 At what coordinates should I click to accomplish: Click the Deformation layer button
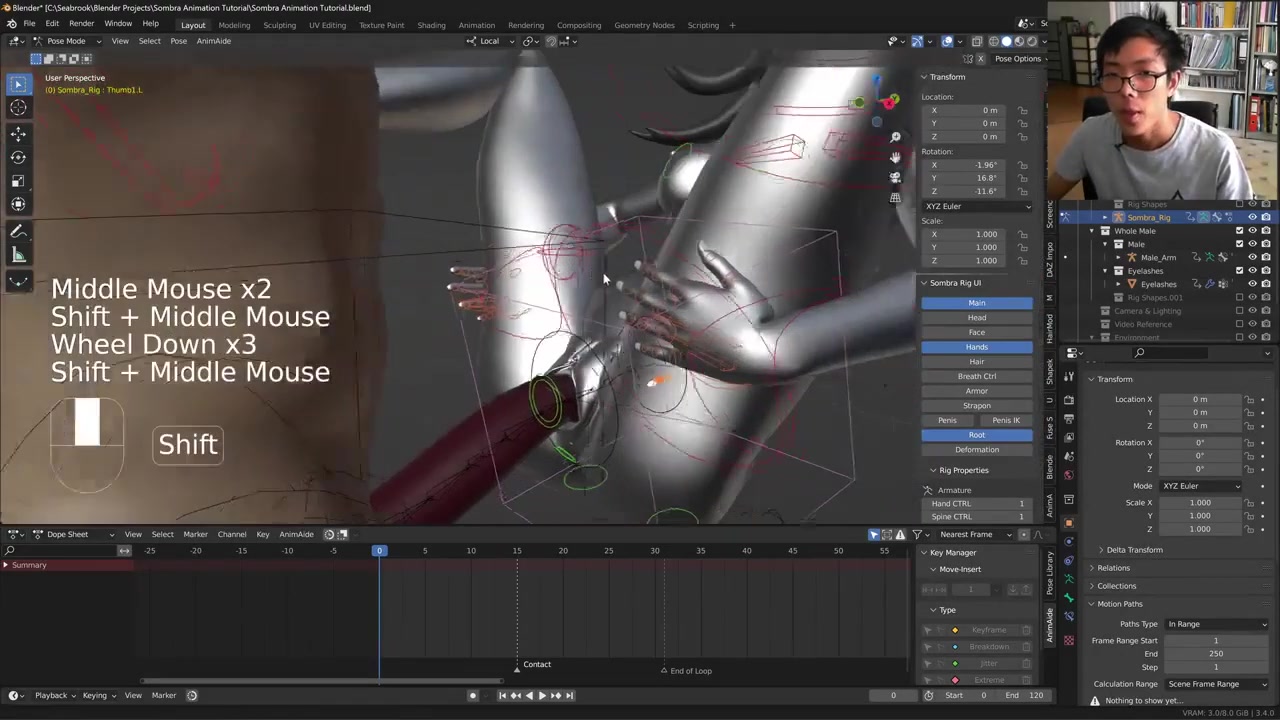[976, 450]
